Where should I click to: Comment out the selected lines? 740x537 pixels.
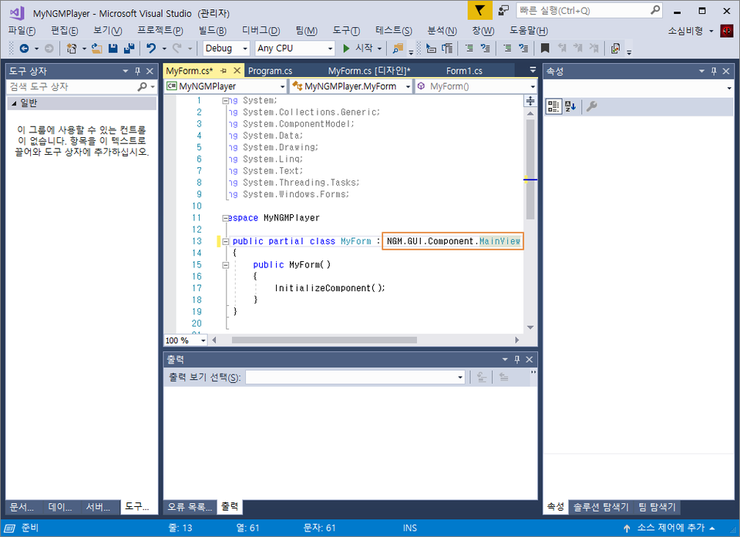pos(507,48)
